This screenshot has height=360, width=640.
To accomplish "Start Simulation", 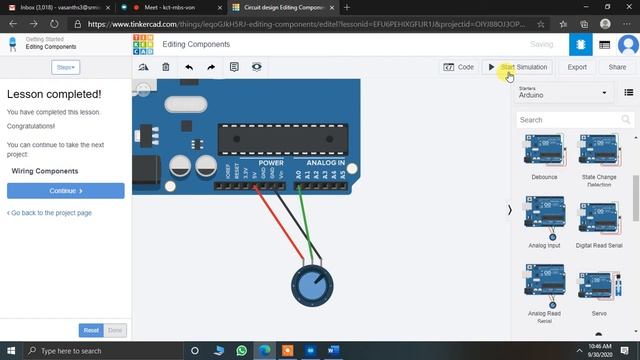I will point(518,67).
